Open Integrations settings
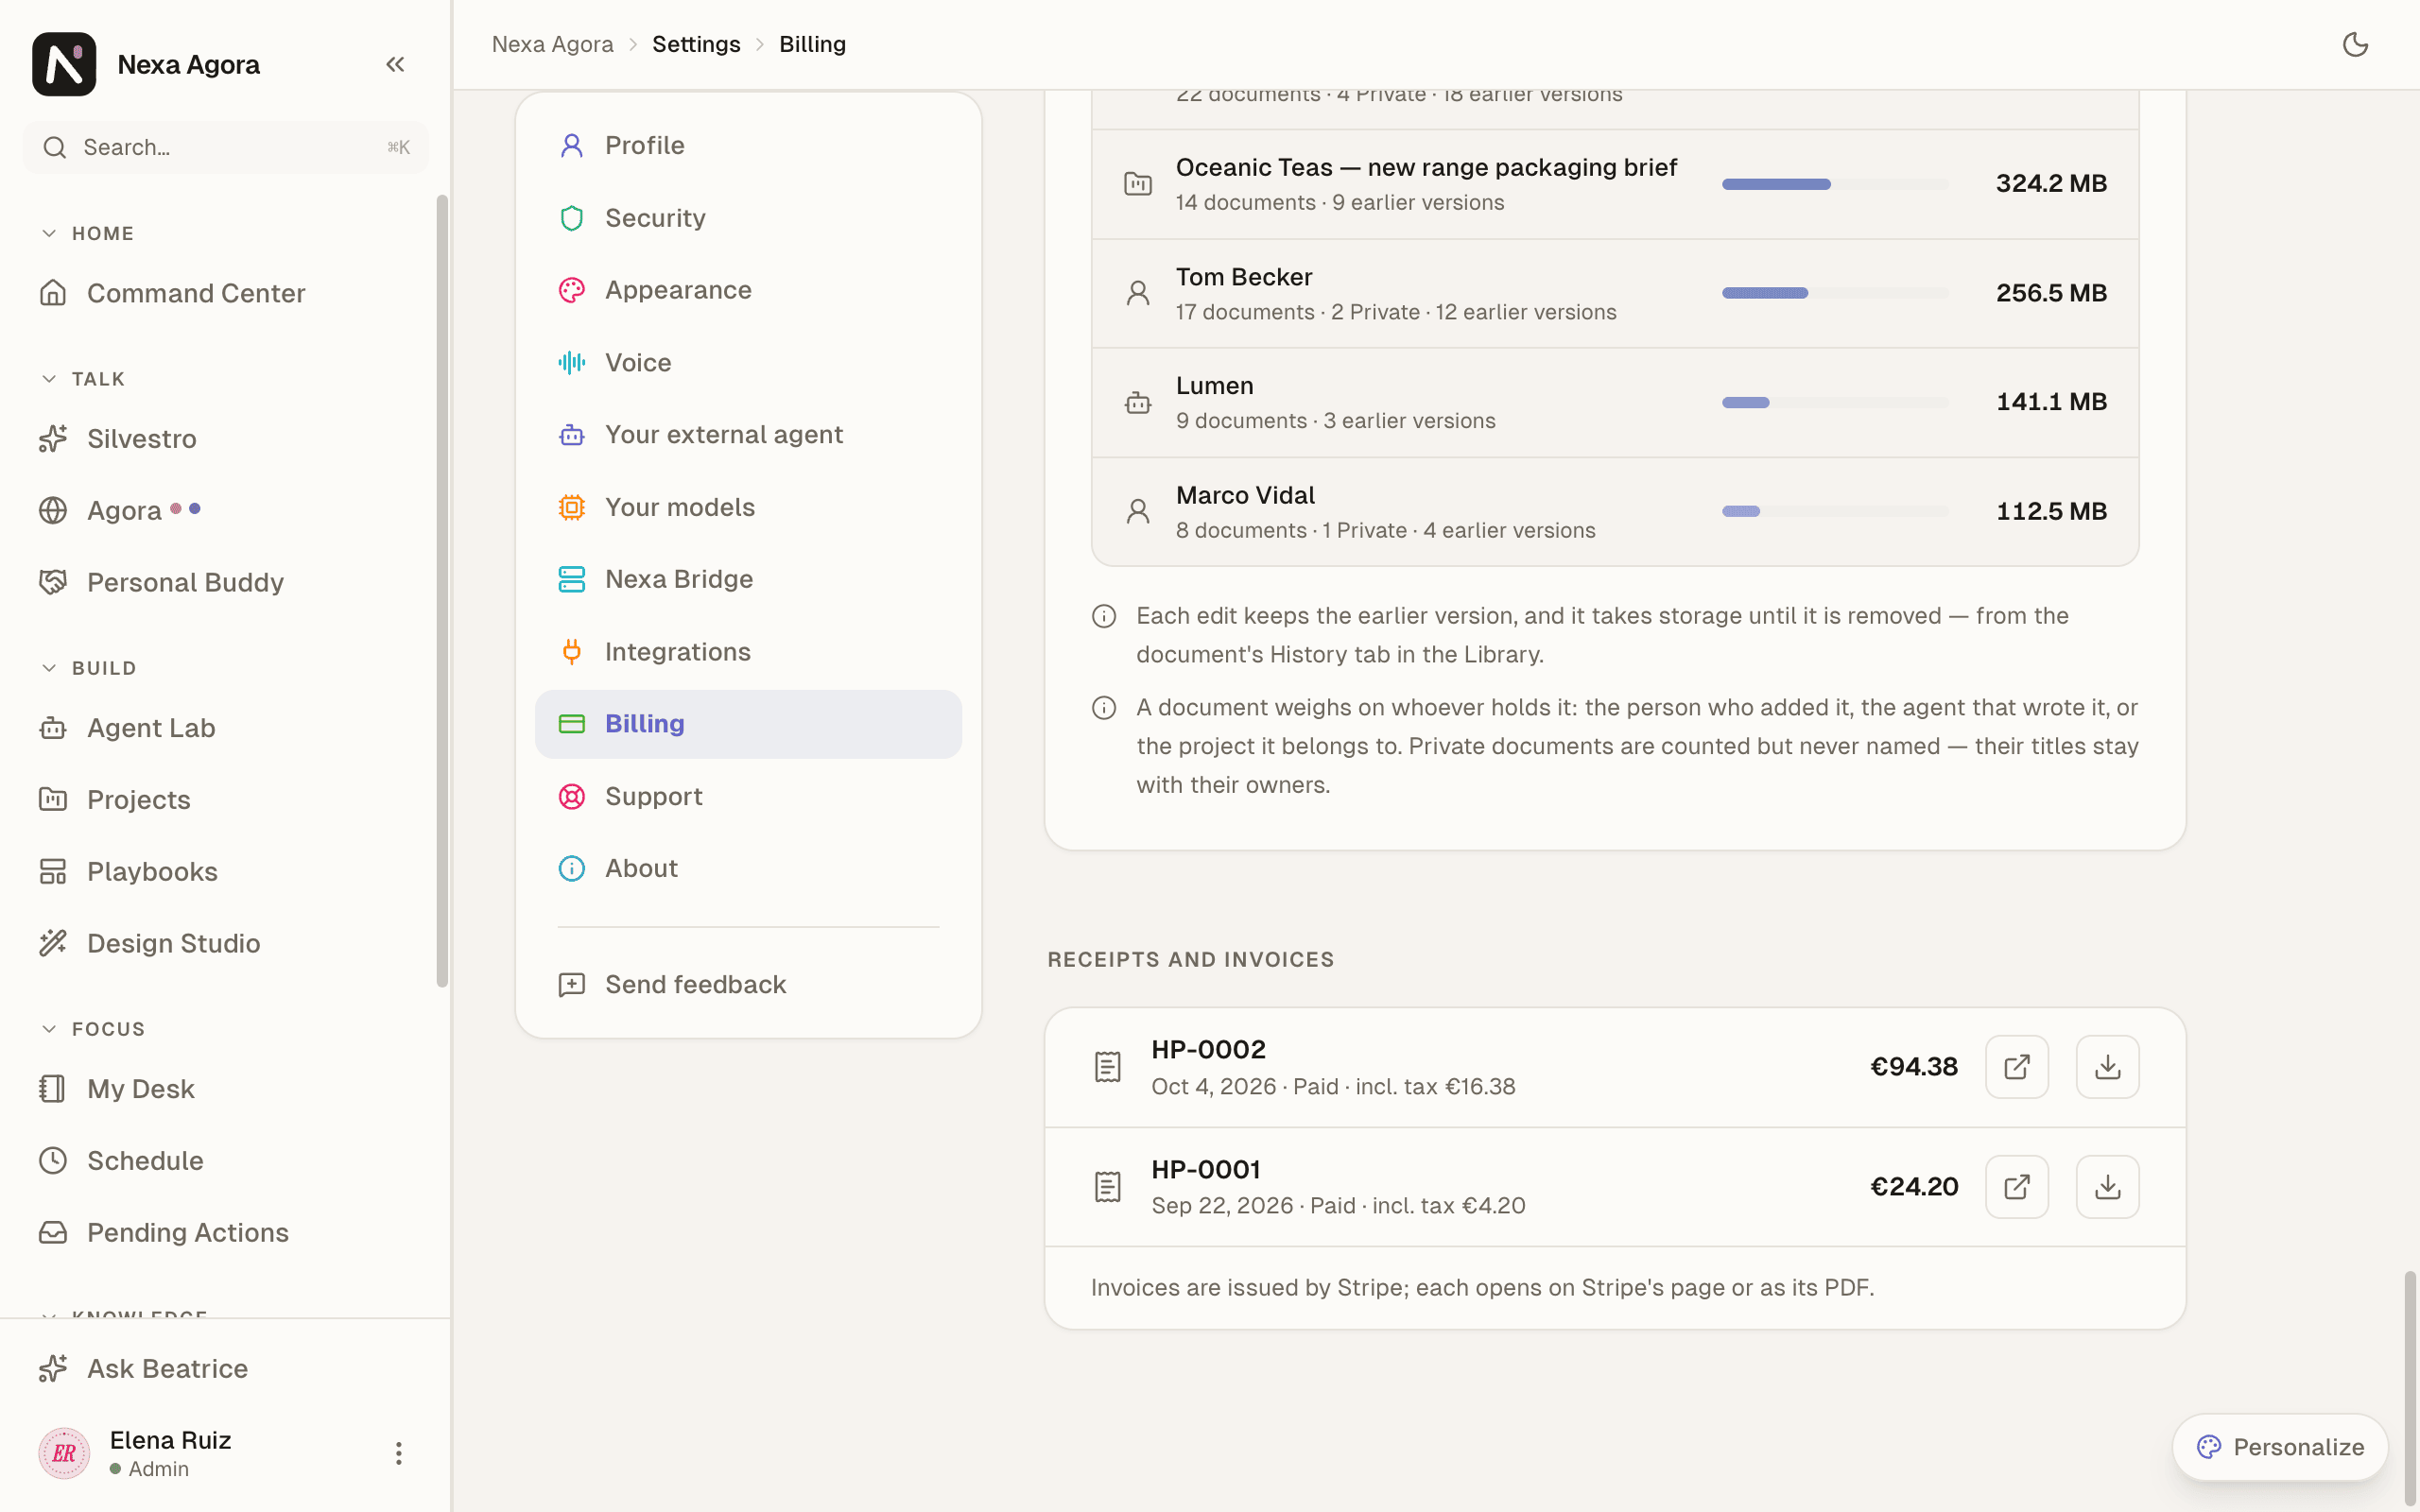This screenshot has width=2420, height=1512. coord(748,652)
